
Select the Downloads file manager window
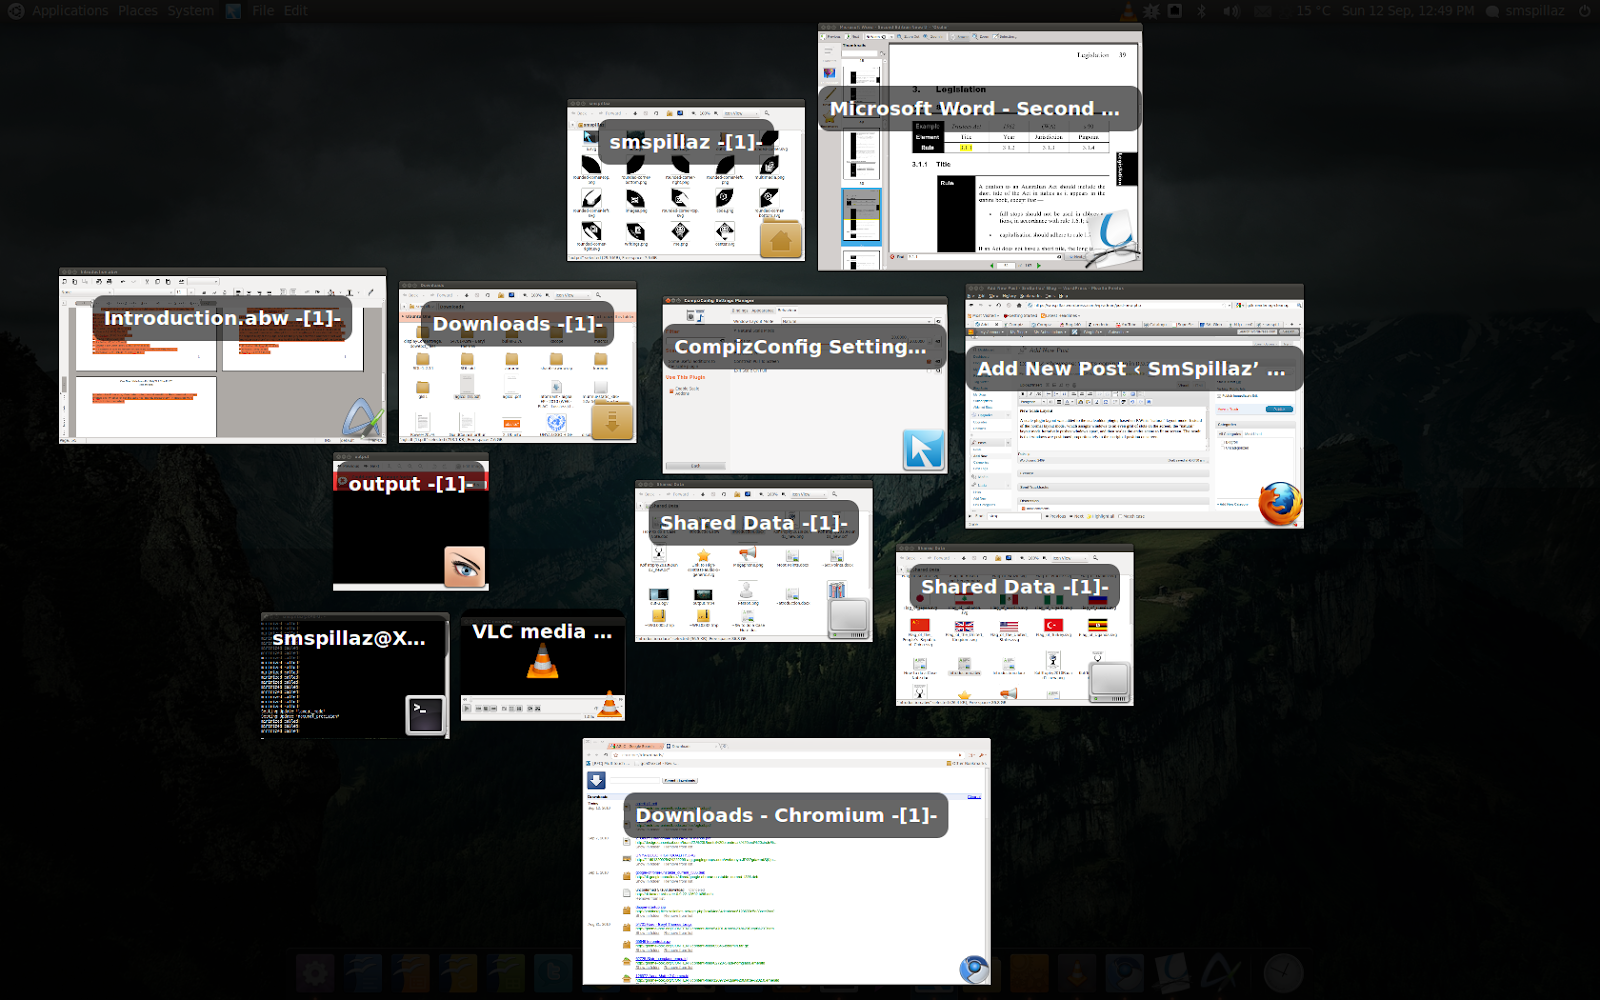(x=518, y=362)
